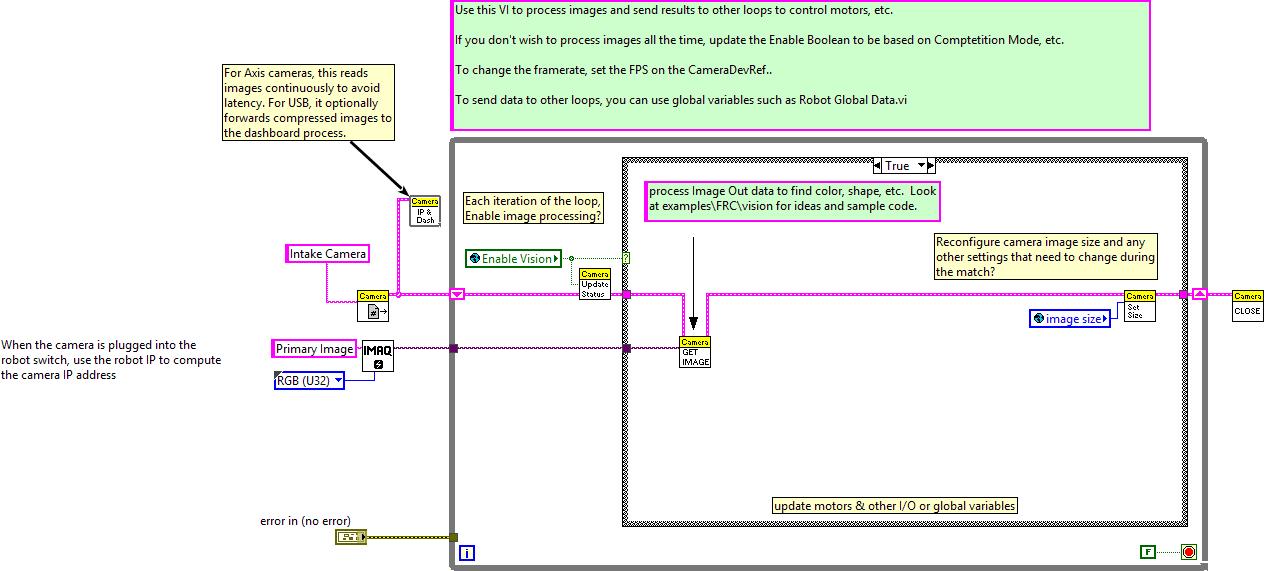
Task: Click the Camera IP & Dash VI icon
Action: [424, 211]
